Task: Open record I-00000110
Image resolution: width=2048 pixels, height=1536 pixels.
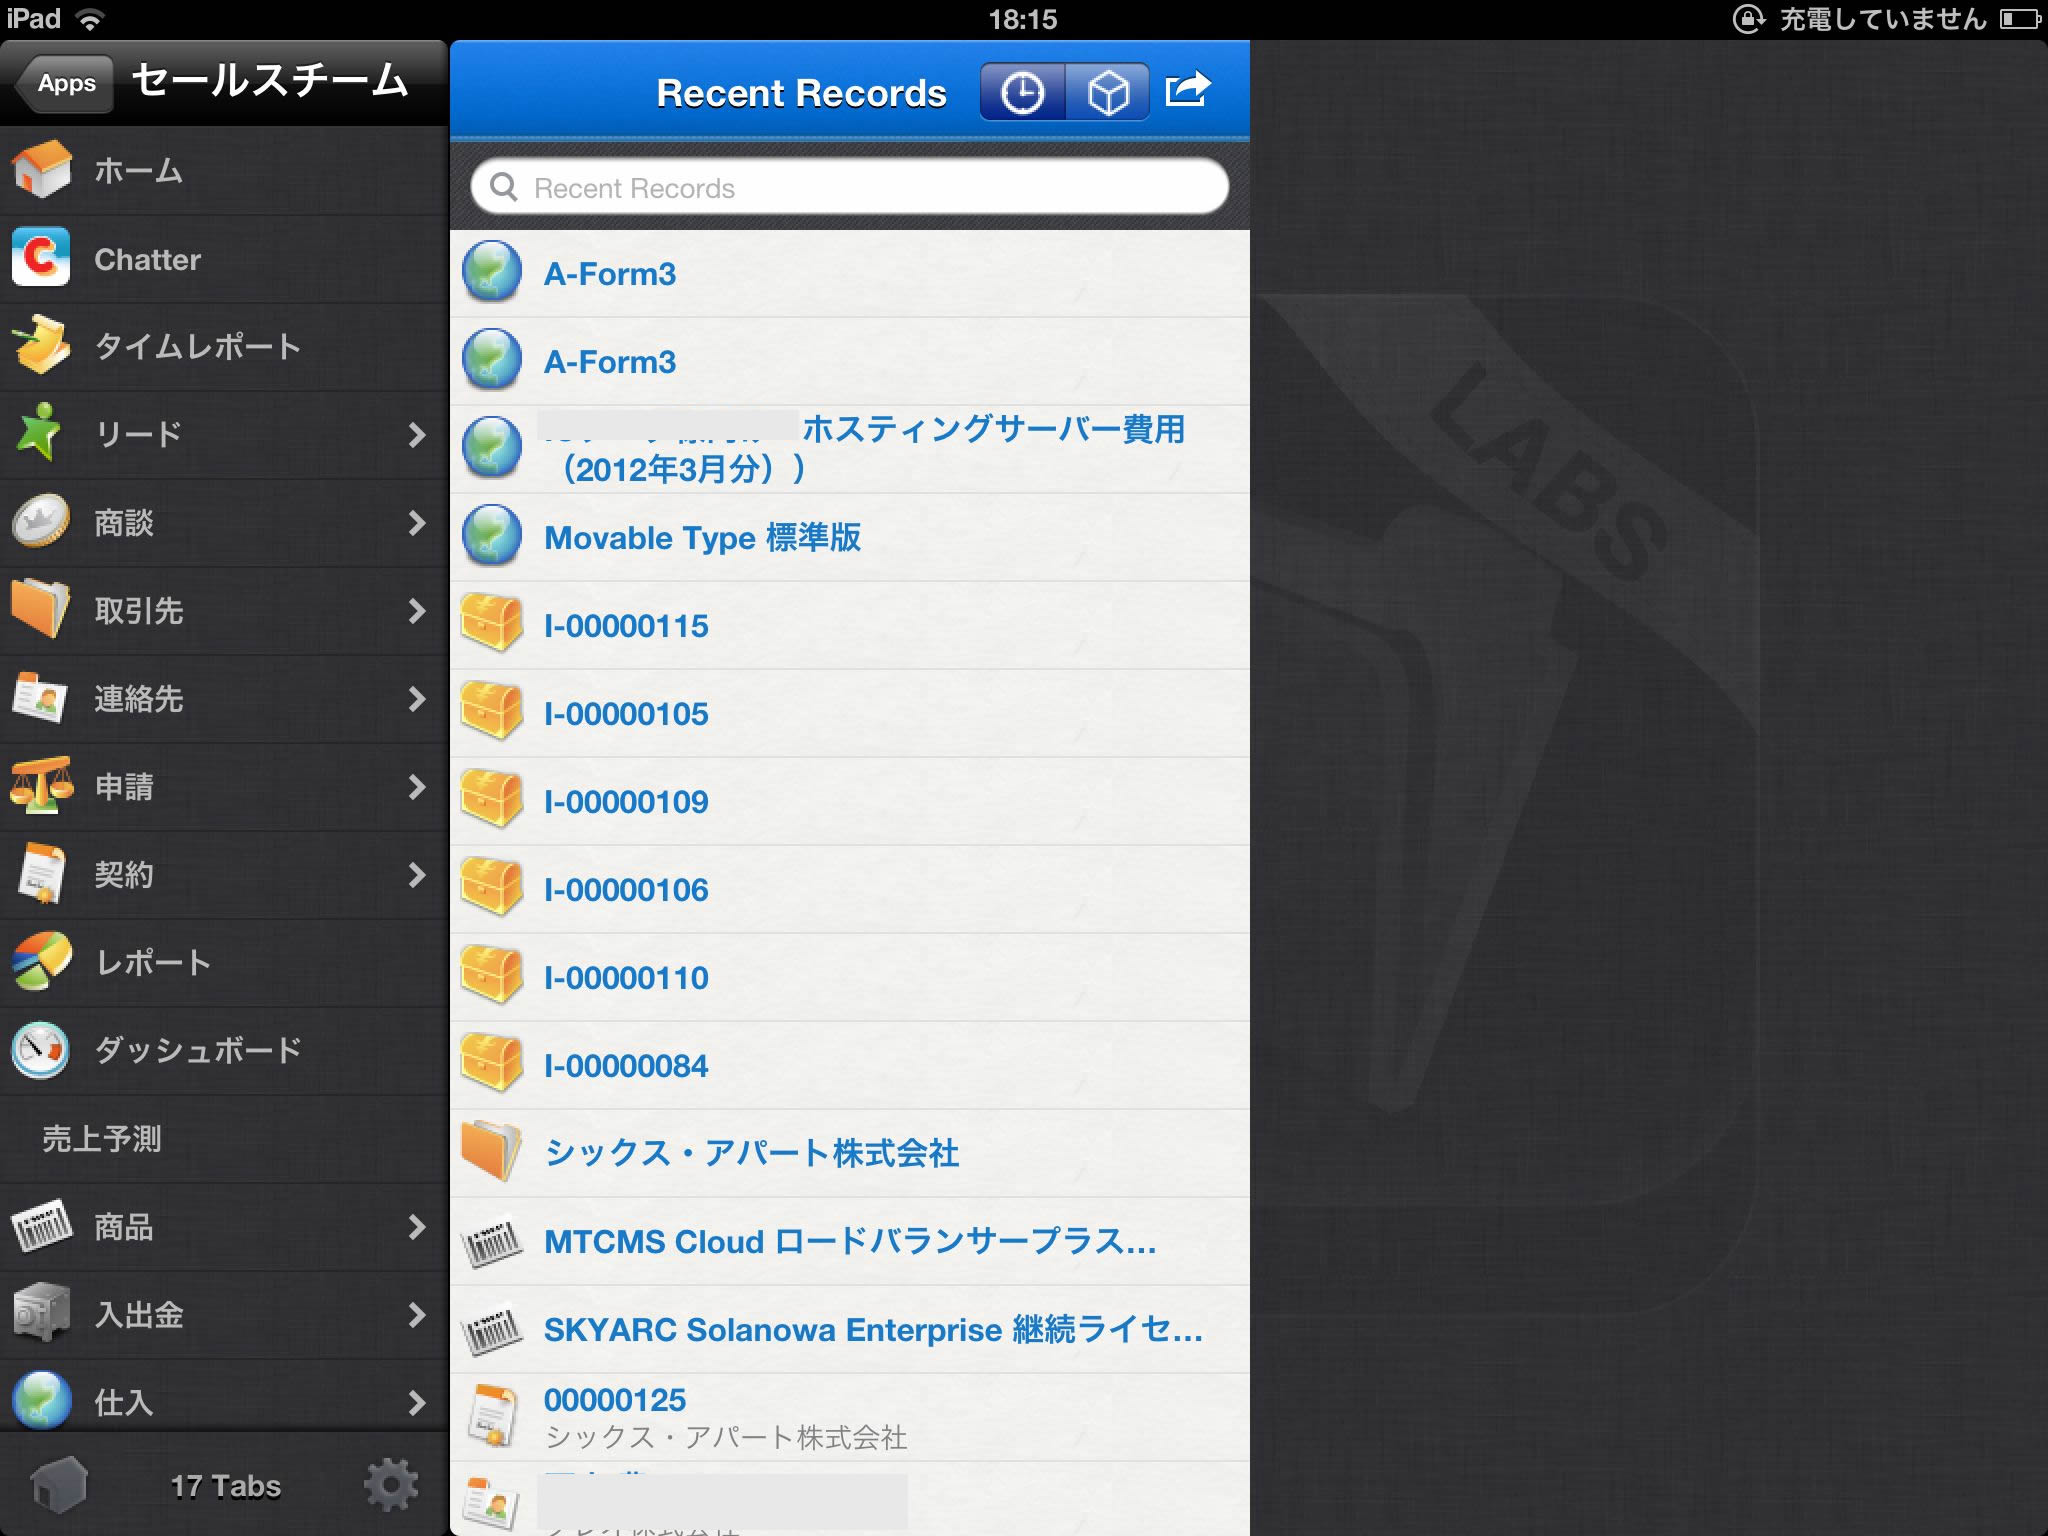Action: pos(850,977)
